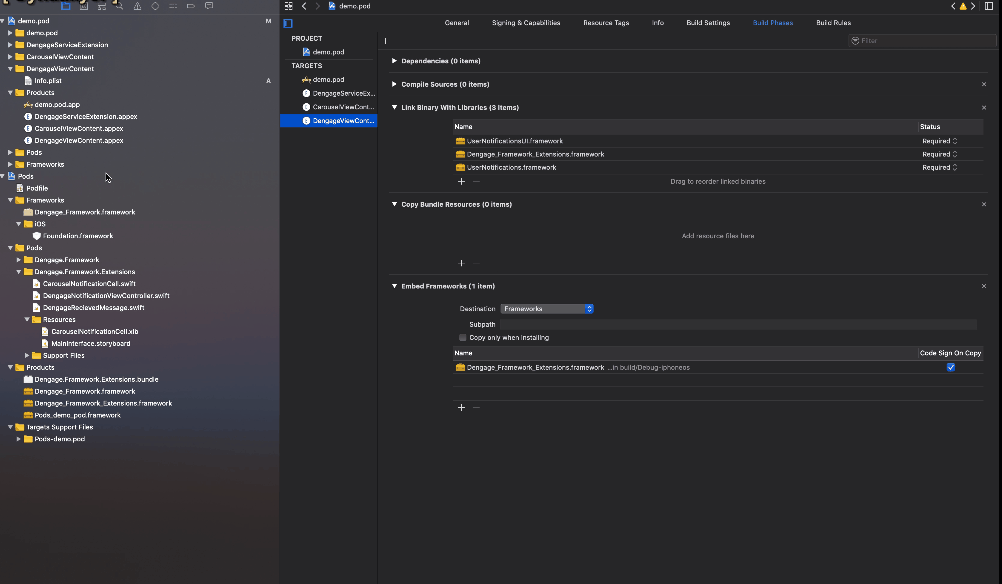Switch to the Build Settings tab
Image resolution: width=1002 pixels, height=584 pixels.
click(708, 23)
